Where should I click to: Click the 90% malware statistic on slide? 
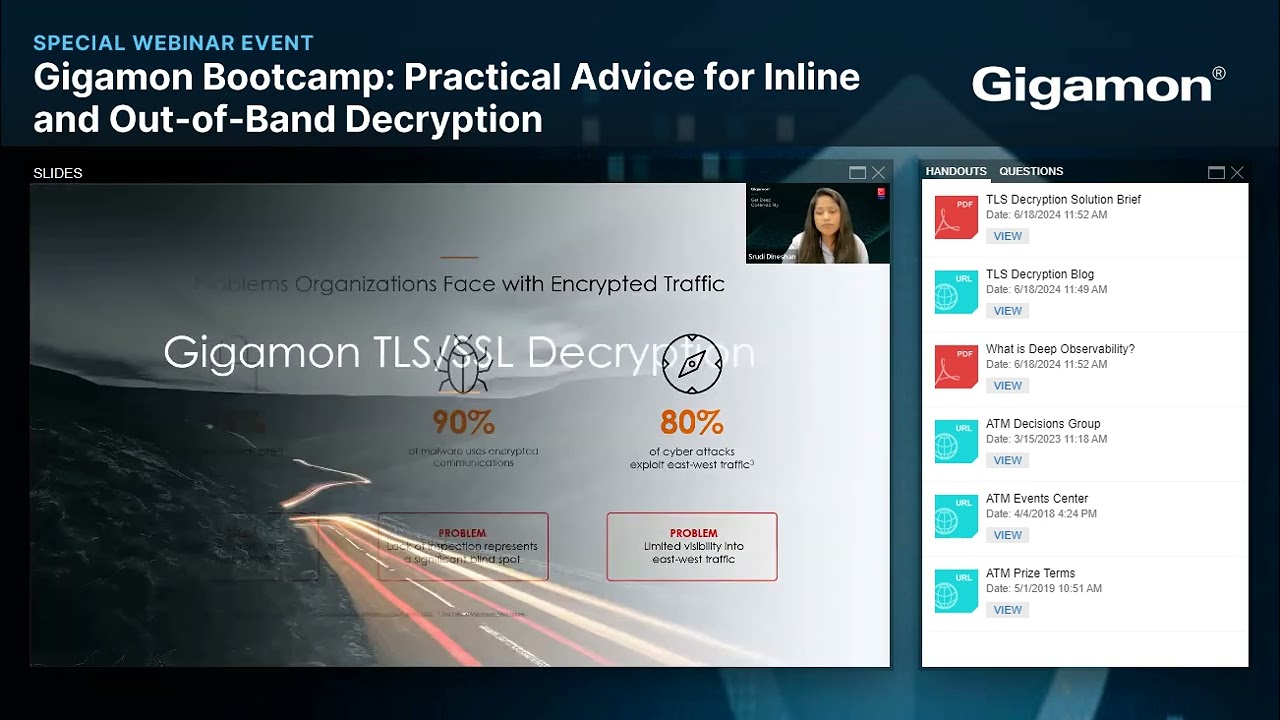pos(464,422)
